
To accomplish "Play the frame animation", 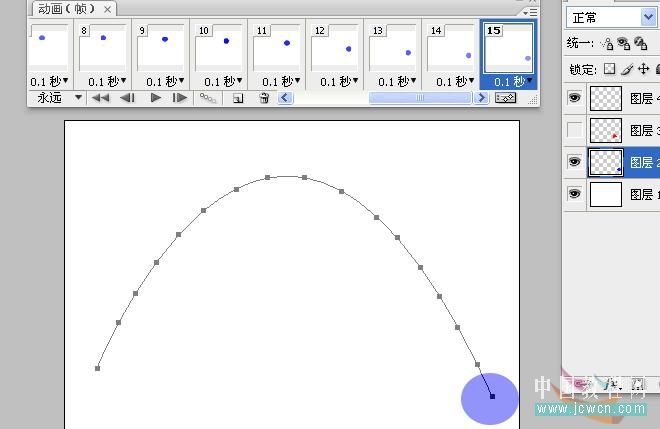I will click(x=156, y=98).
